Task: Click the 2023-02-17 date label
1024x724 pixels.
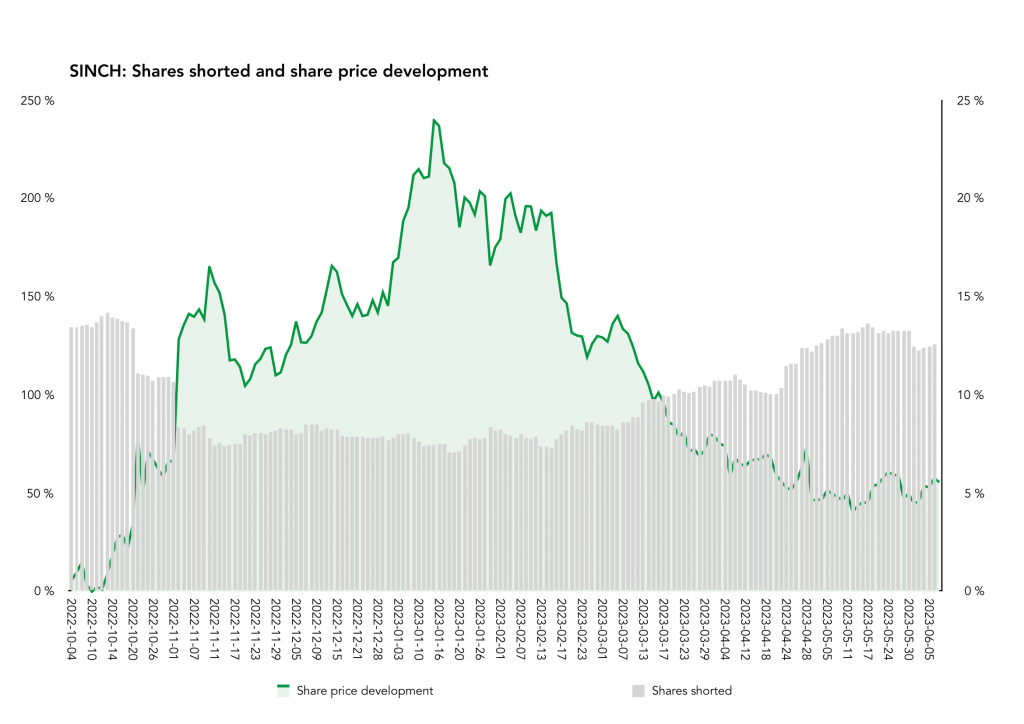Action: pos(562,629)
